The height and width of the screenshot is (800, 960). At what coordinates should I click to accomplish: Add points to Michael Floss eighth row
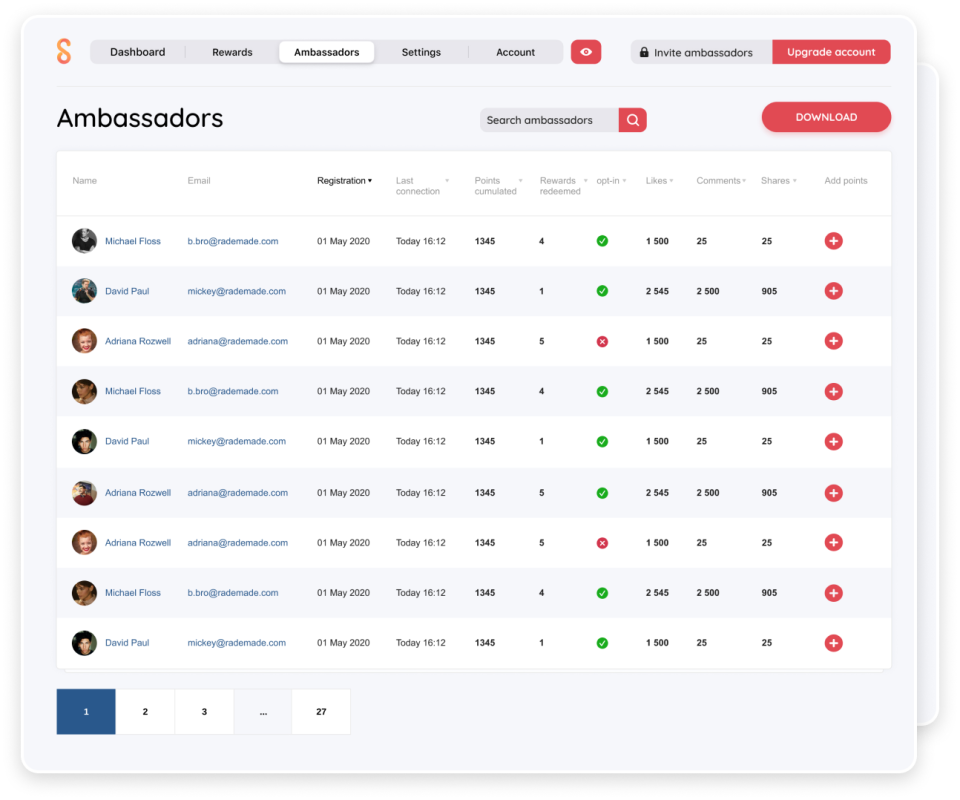tap(833, 593)
